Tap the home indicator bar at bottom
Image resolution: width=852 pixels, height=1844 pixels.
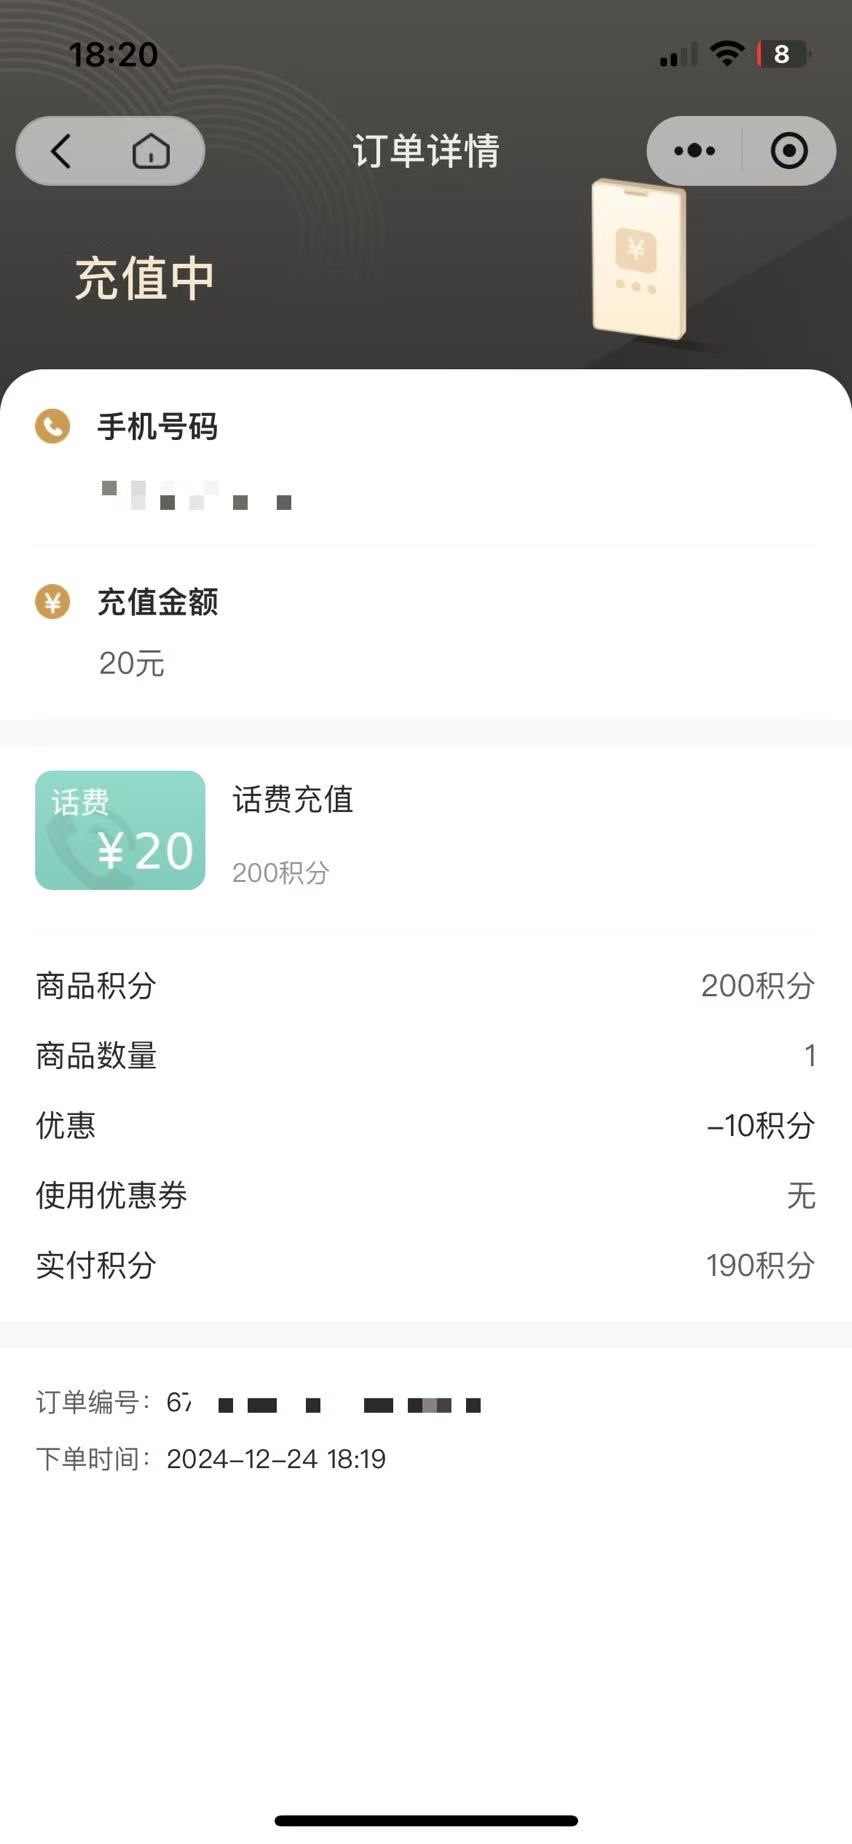(x=426, y=1820)
